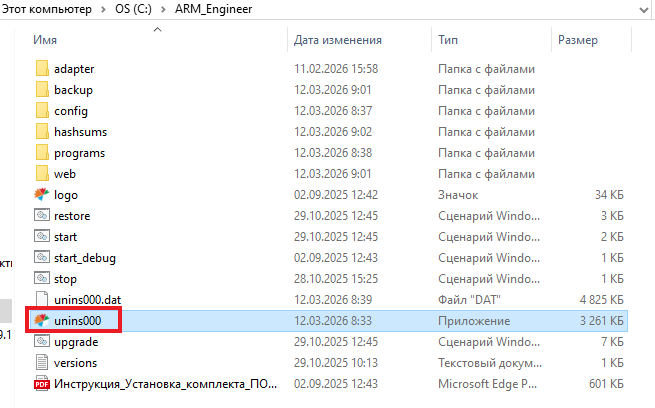
Task: Select the restore script file icon
Action: click(41, 216)
